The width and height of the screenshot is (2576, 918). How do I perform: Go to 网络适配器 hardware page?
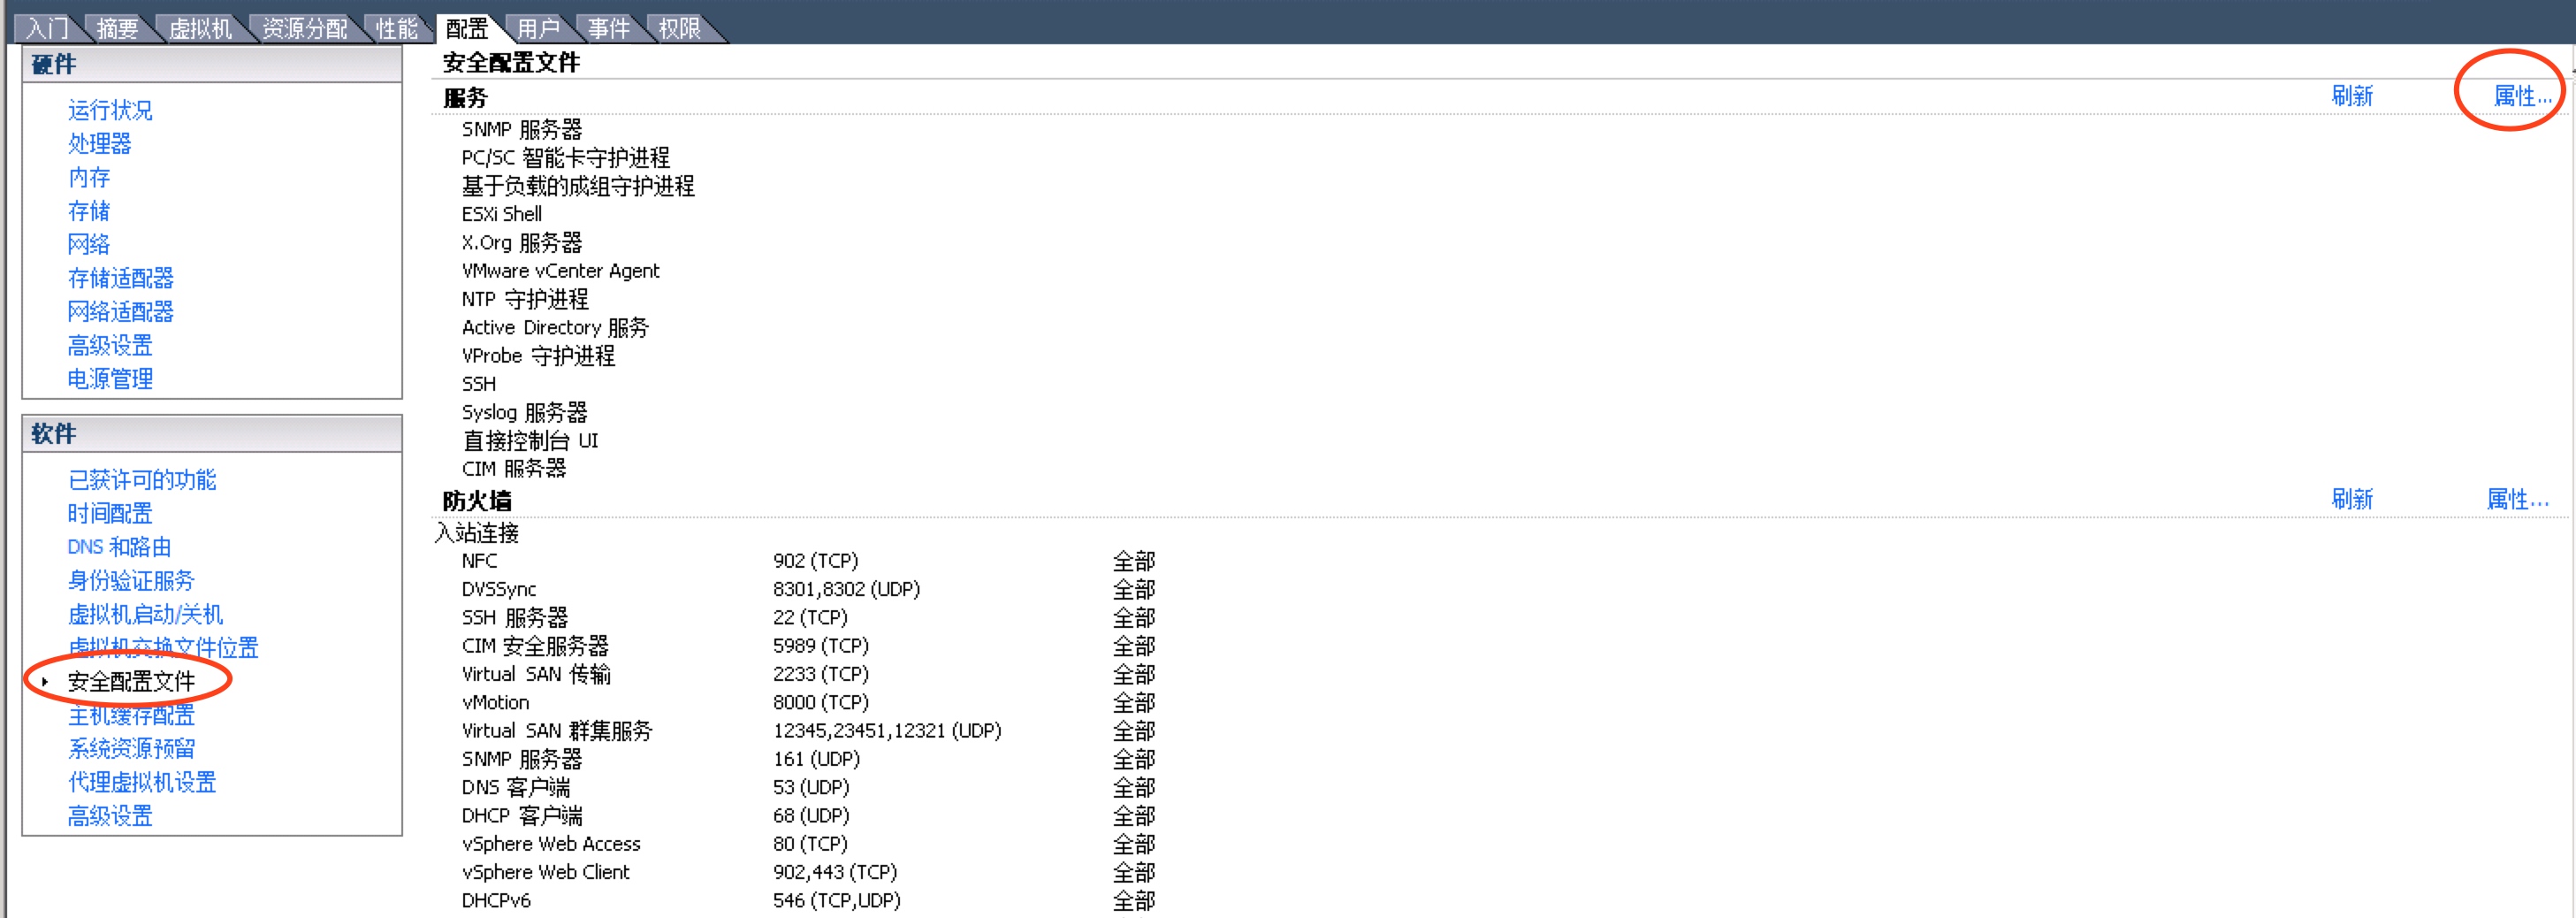121,312
